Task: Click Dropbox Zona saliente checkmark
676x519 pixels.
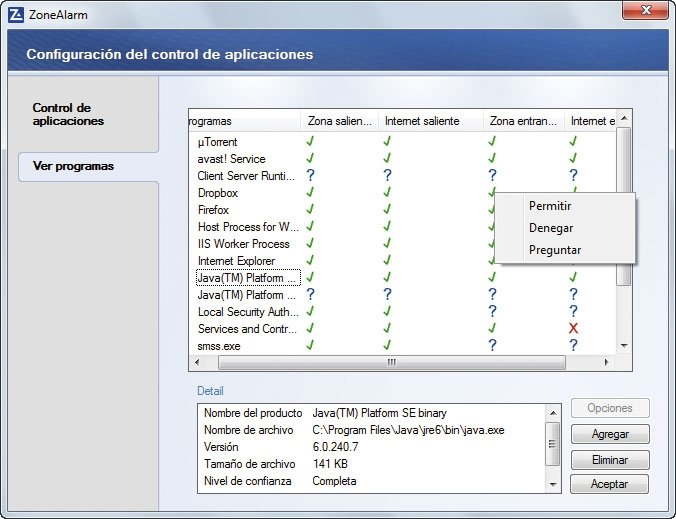Action: [310, 192]
